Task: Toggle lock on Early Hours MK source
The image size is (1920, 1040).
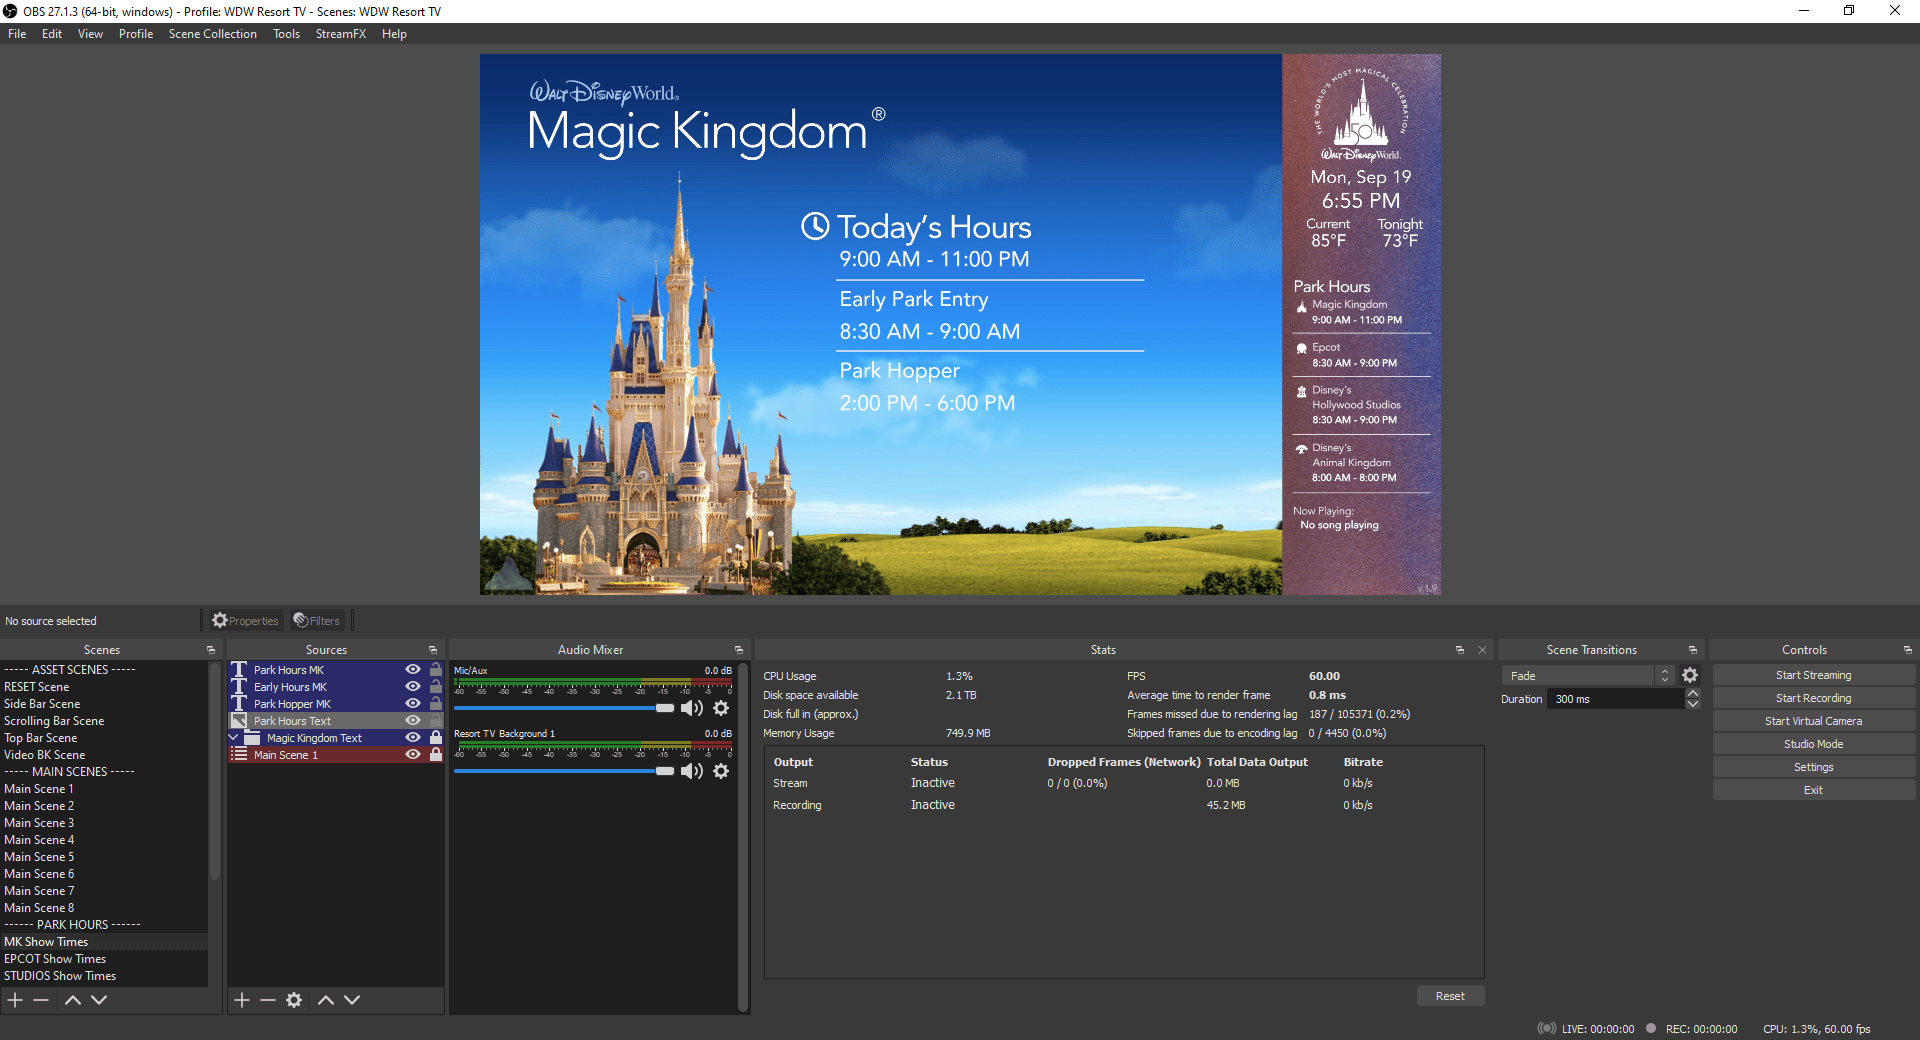Action: point(436,687)
